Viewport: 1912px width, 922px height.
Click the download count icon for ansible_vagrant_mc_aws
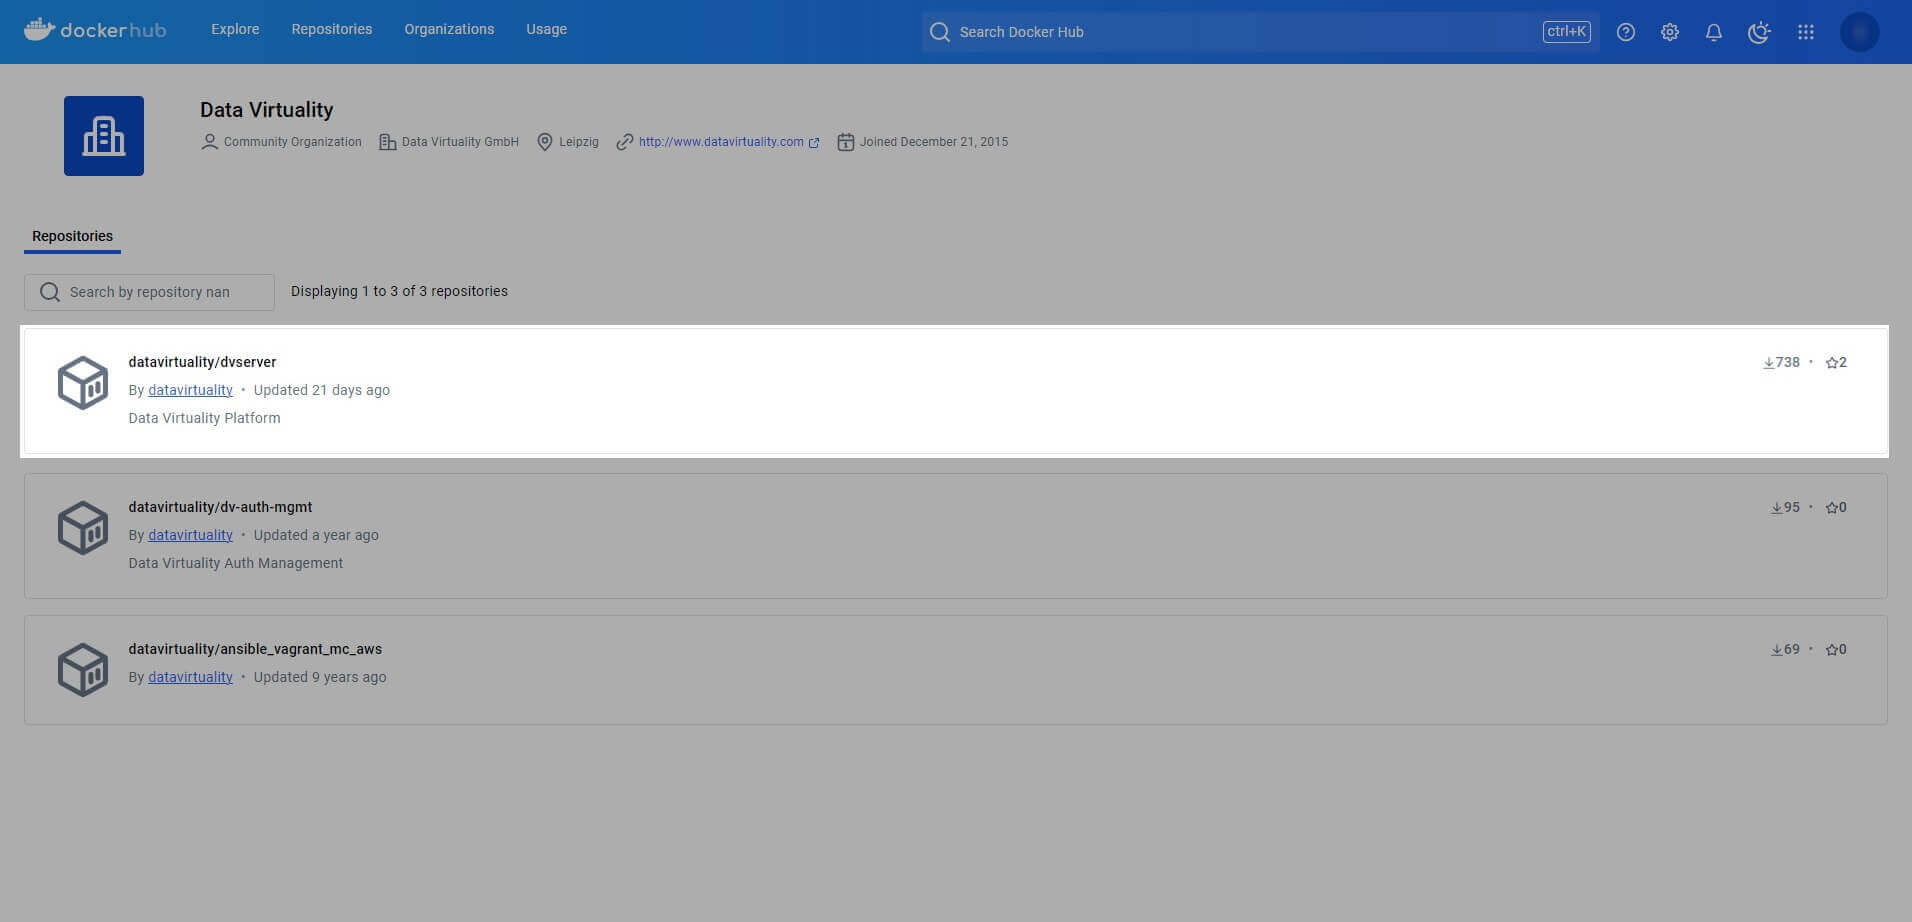(1777, 650)
